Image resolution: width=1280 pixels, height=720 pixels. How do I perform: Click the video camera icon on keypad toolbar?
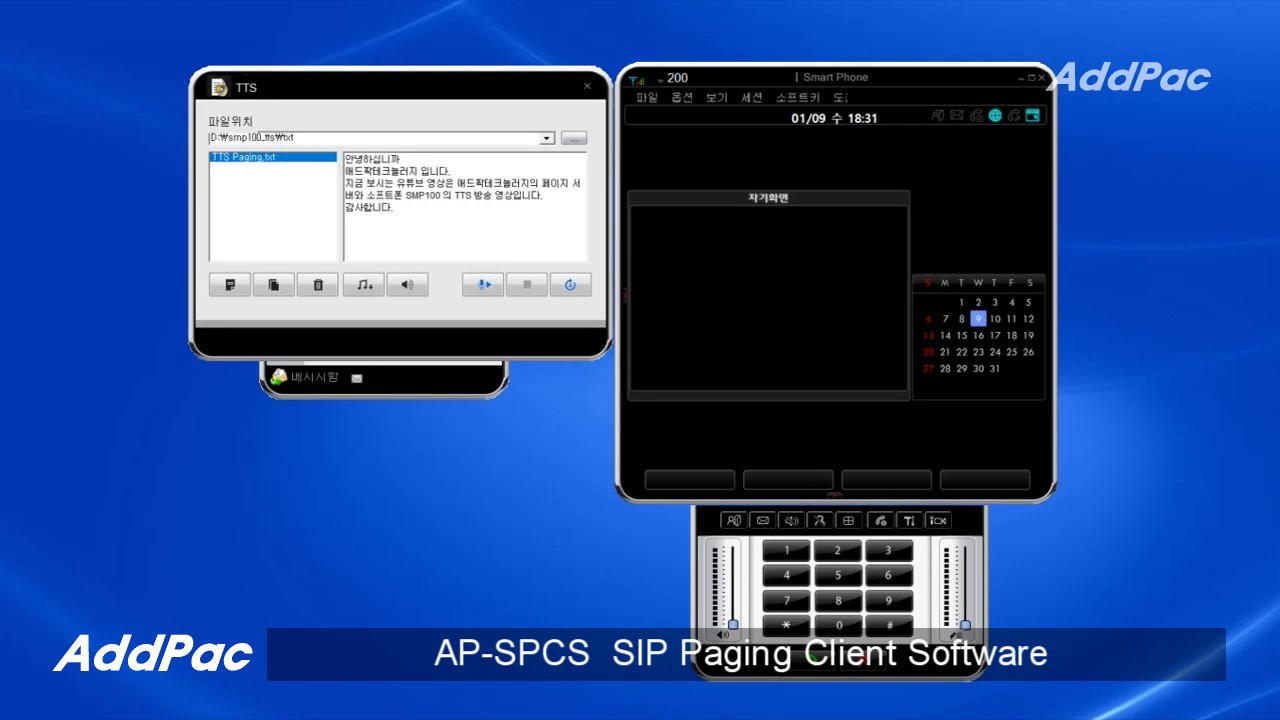(938, 520)
